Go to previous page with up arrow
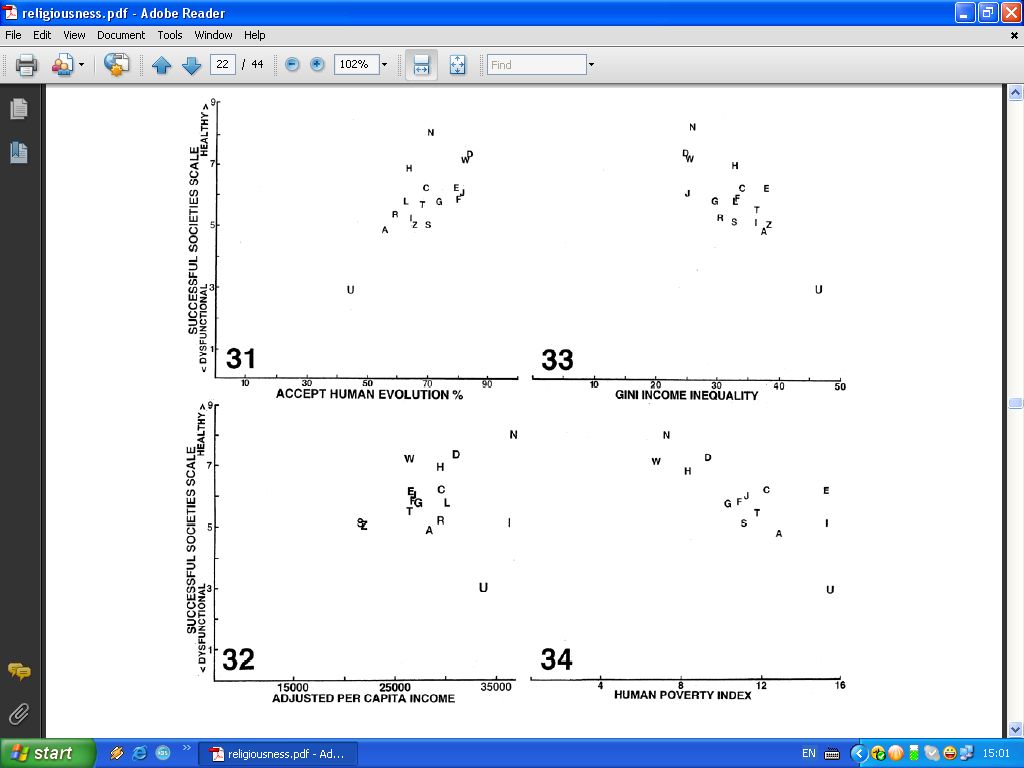Image resolution: width=1024 pixels, height=768 pixels. click(x=162, y=65)
